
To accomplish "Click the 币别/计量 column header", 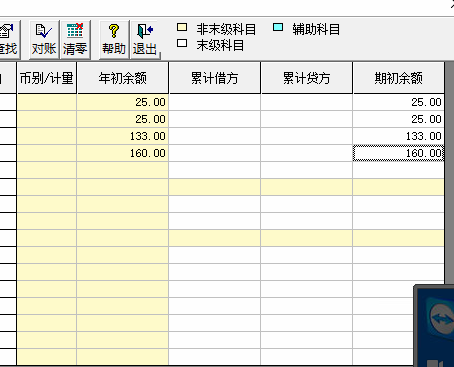I will [47, 78].
